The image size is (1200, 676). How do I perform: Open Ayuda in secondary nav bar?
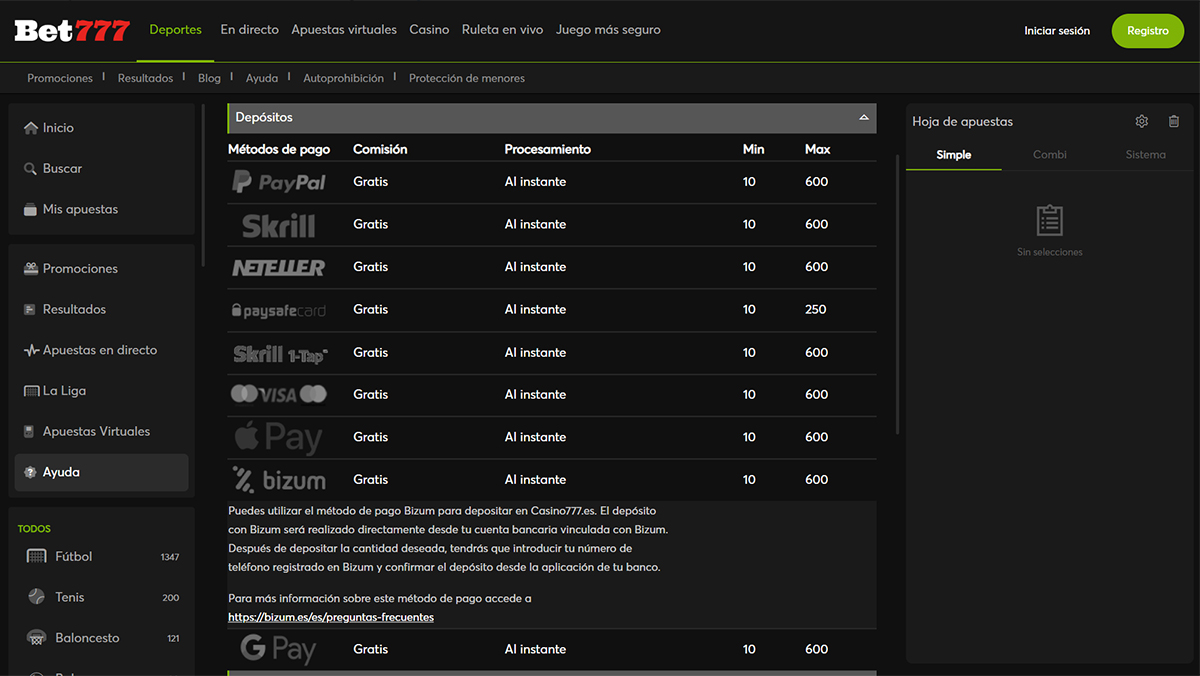point(262,78)
